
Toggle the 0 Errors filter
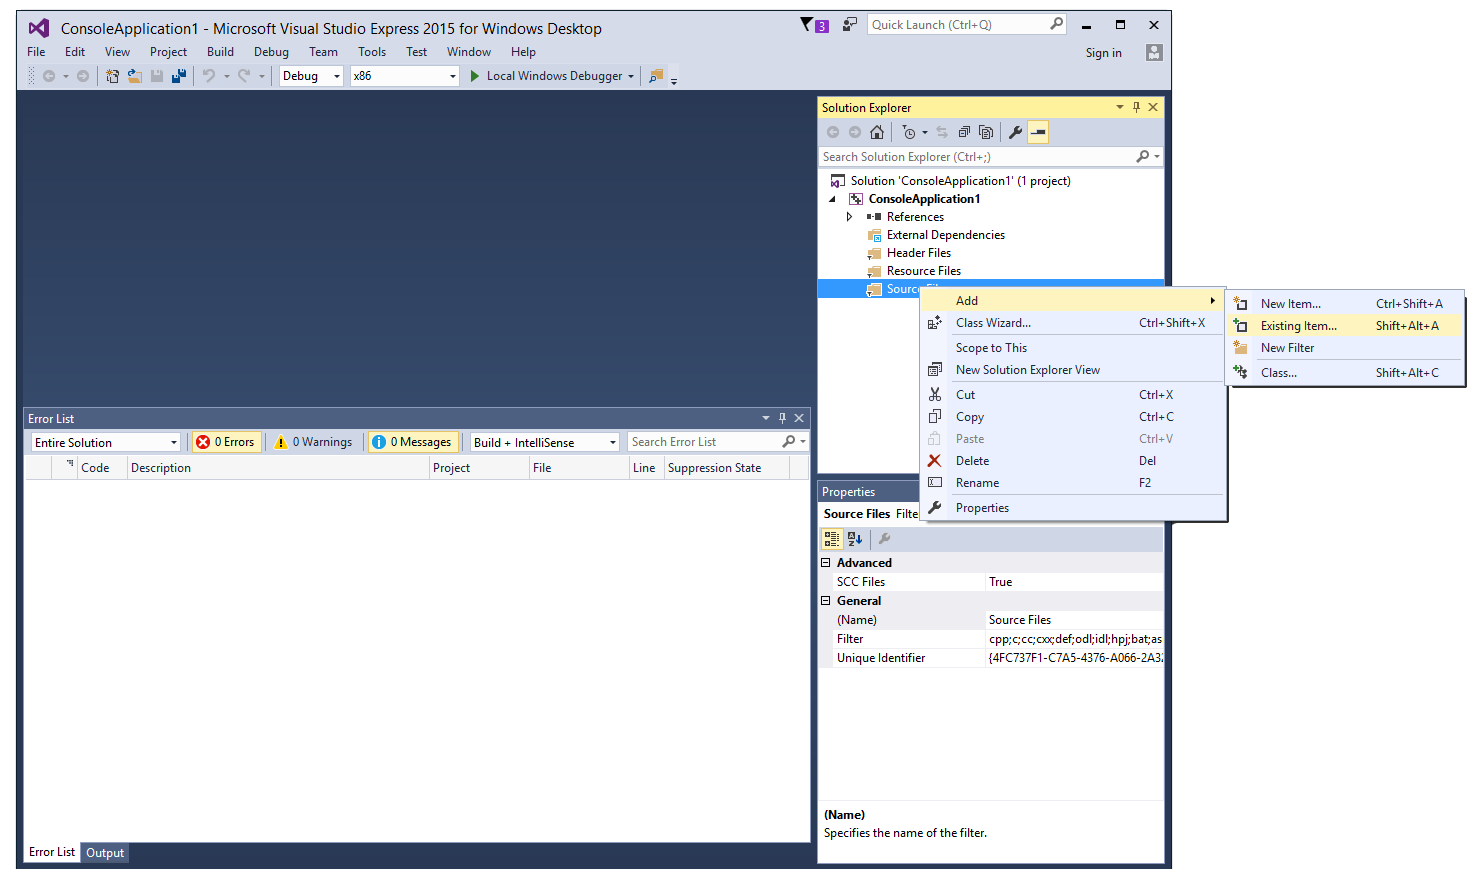point(227,442)
